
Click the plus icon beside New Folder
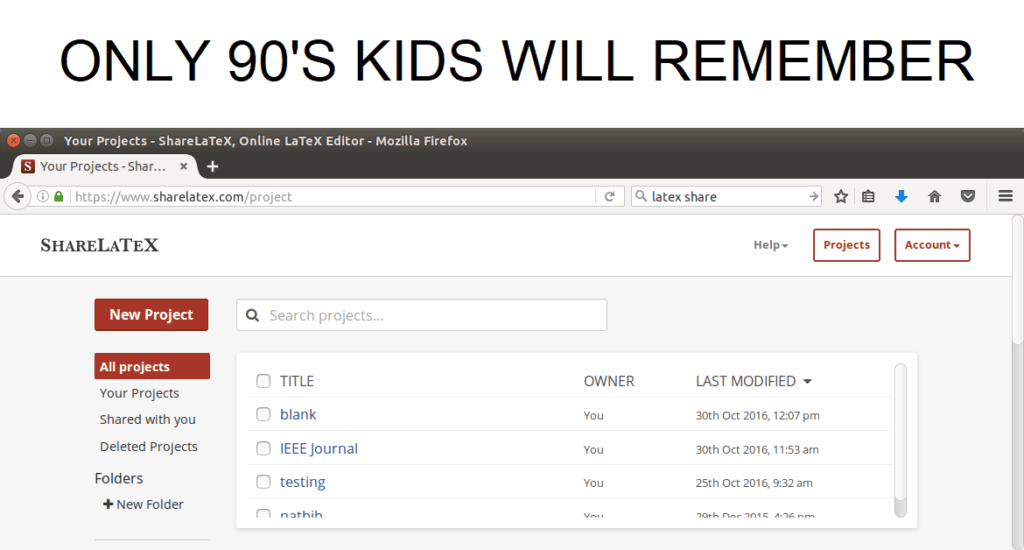108,504
